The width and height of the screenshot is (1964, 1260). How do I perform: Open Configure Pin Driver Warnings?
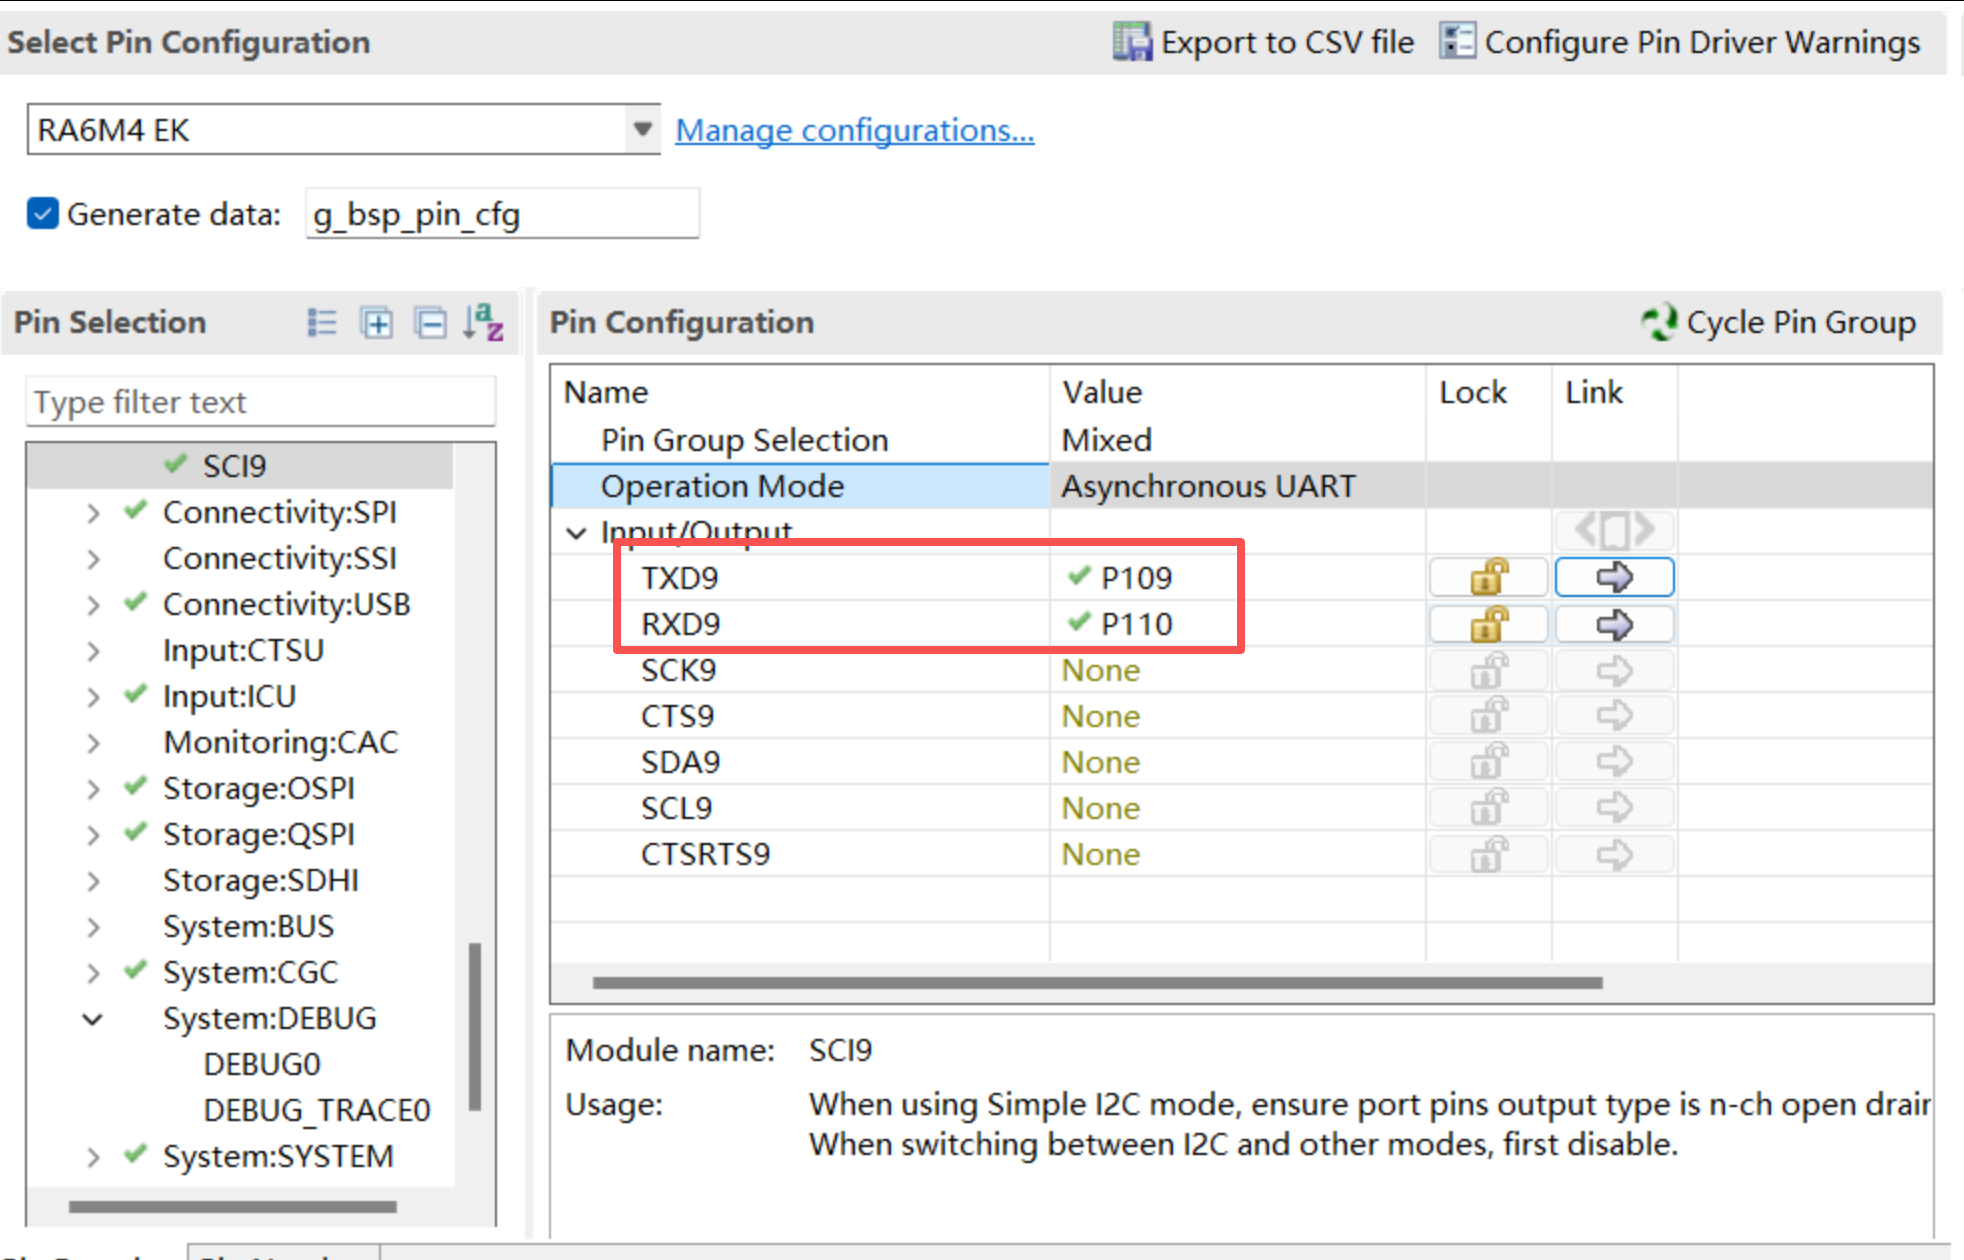tap(1681, 42)
